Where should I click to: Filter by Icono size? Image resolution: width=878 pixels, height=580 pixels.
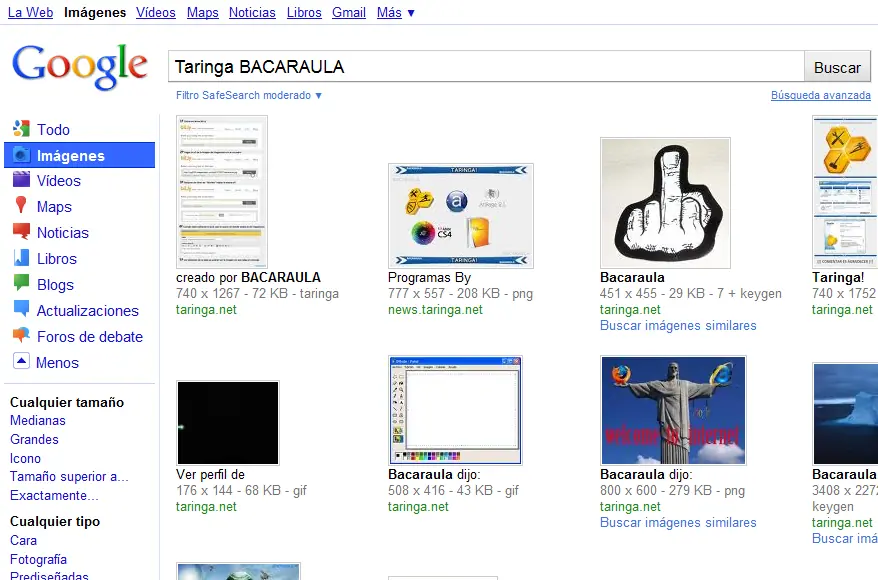[x=25, y=459]
